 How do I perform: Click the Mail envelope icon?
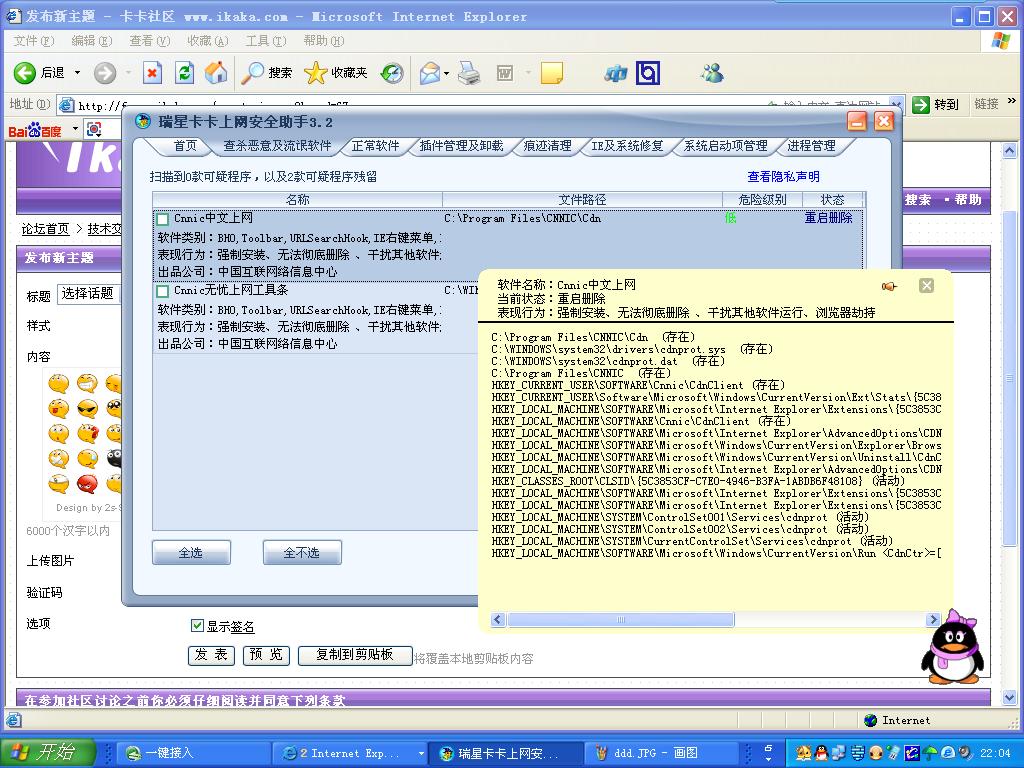[429, 72]
